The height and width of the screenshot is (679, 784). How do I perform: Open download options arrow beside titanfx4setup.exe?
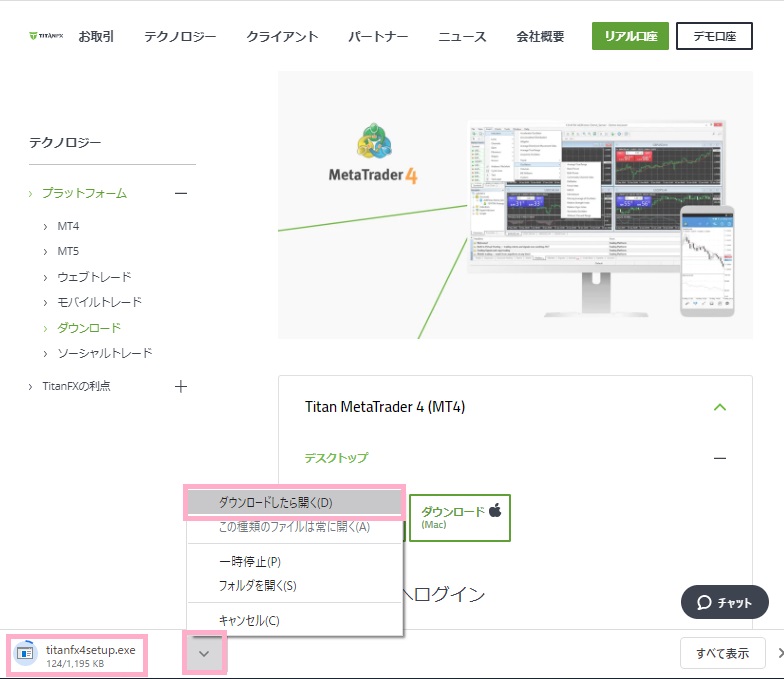click(204, 654)
